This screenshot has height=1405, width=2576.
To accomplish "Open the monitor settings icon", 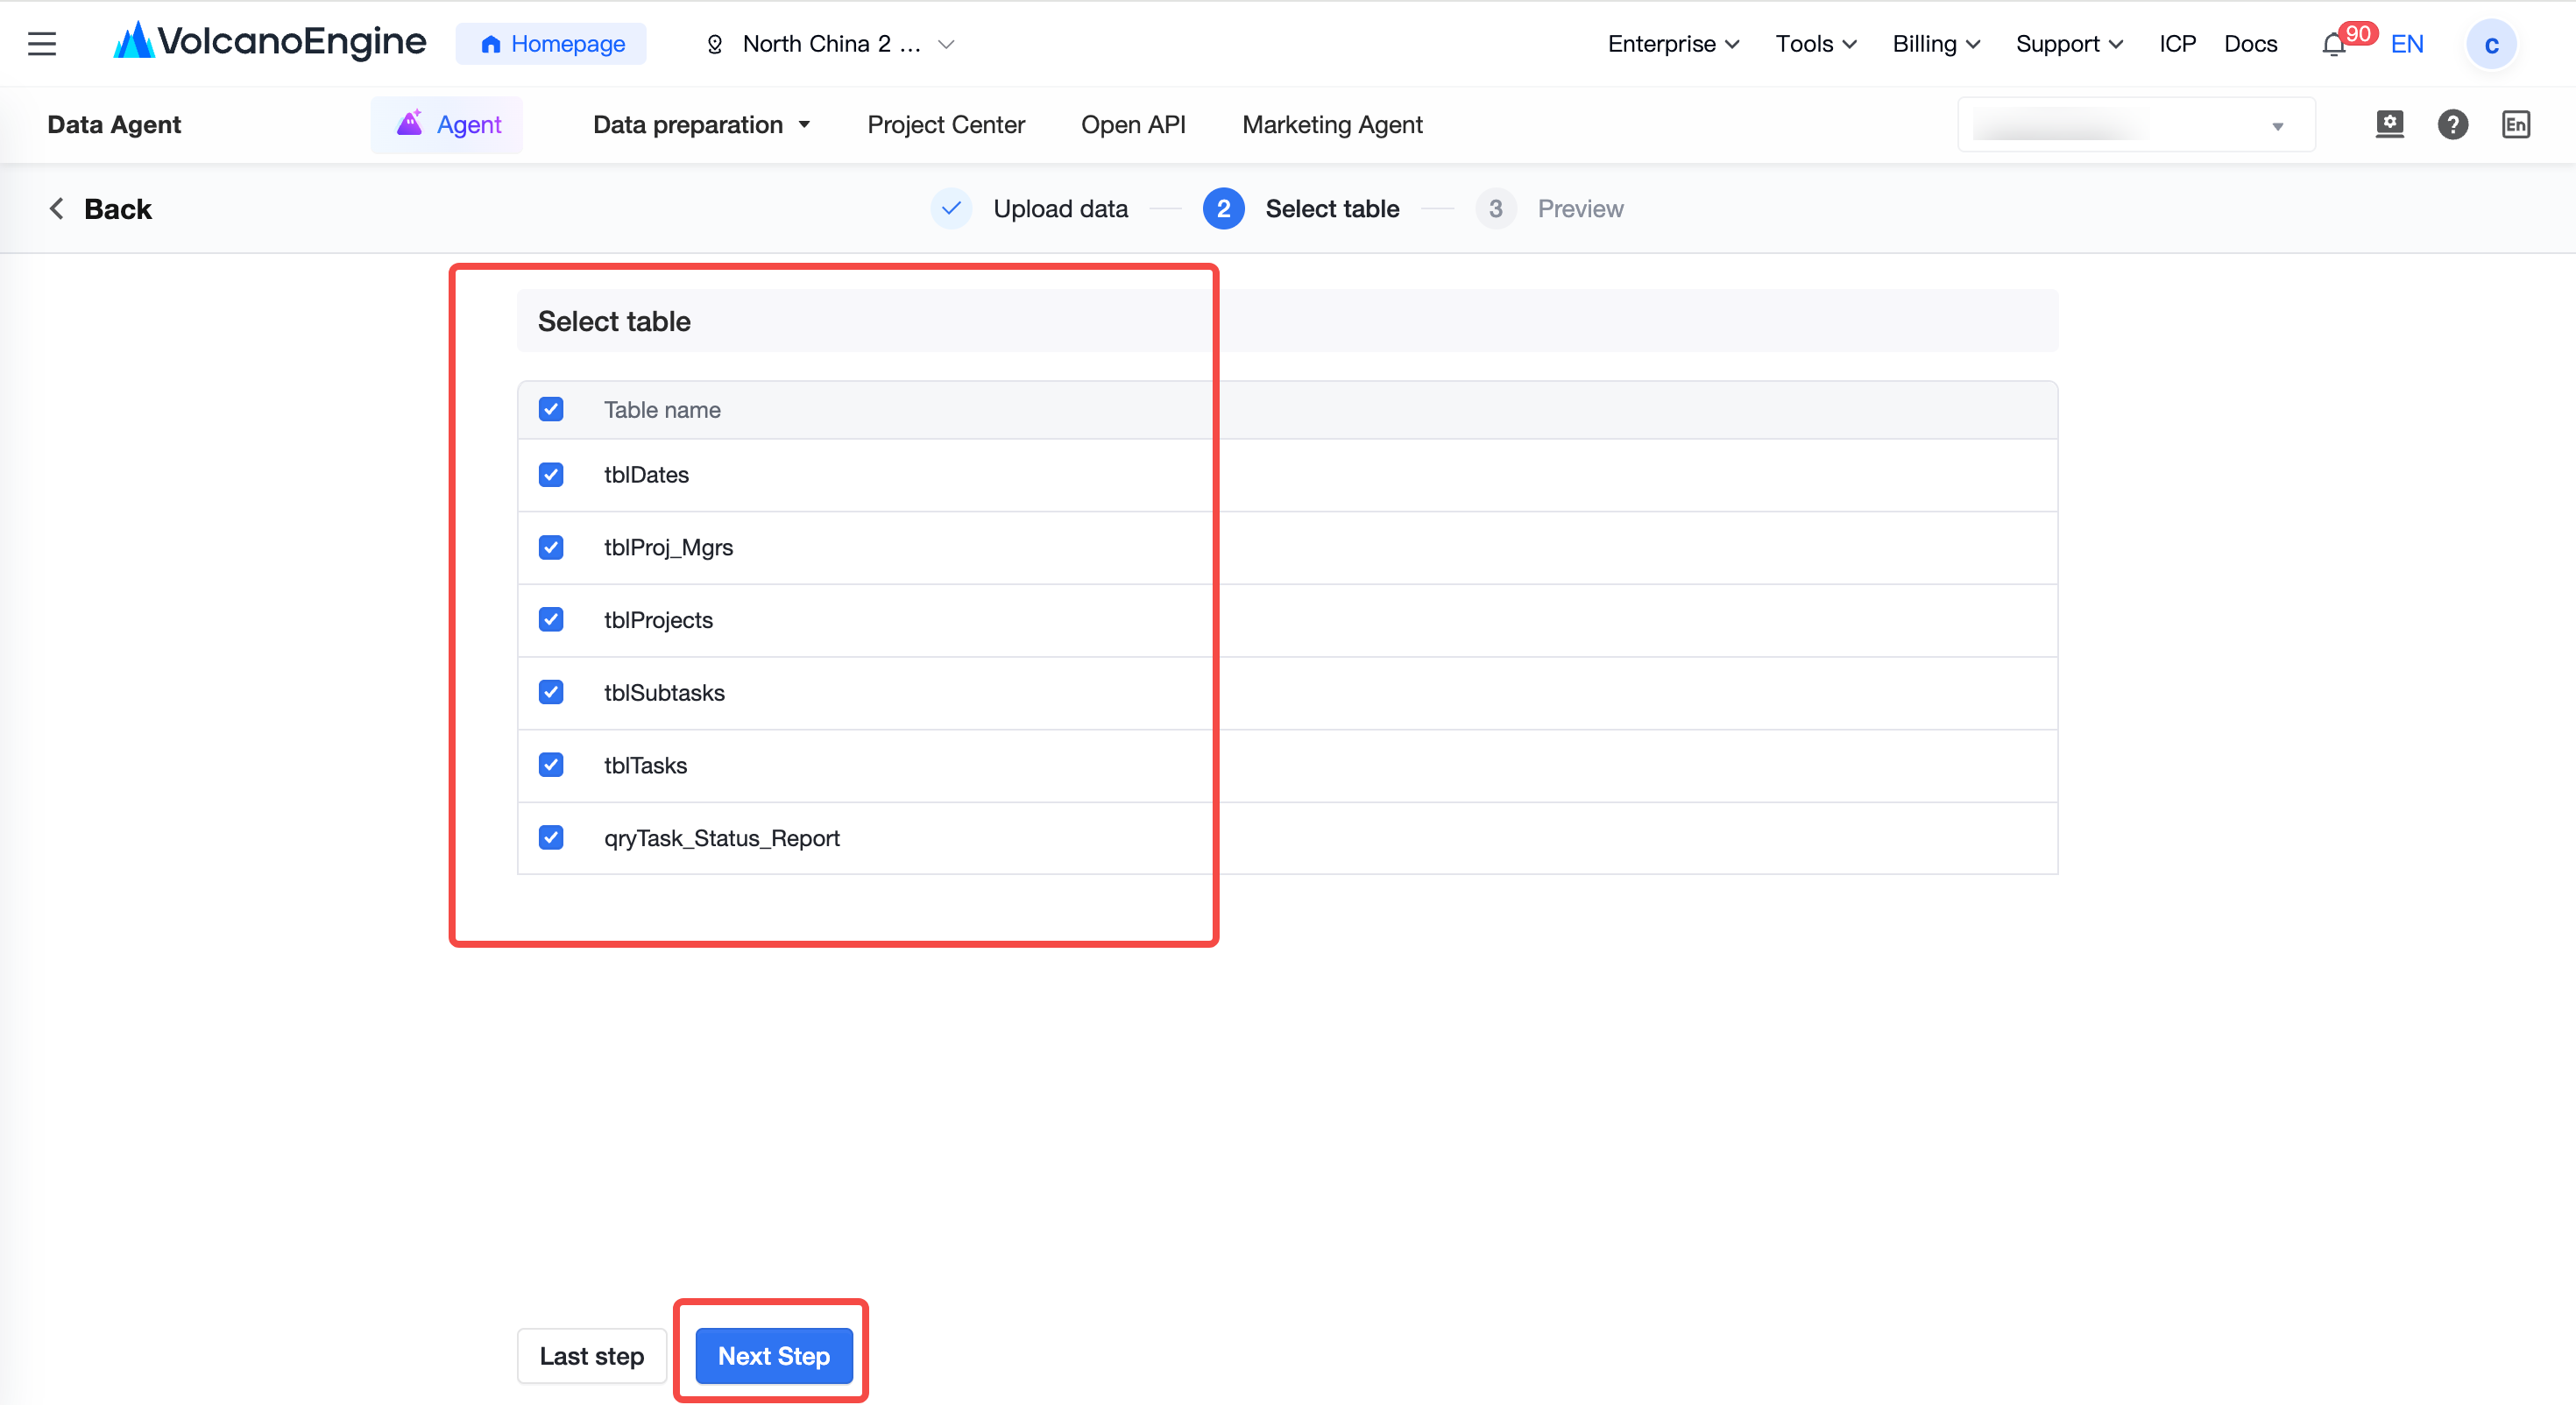I will (x=2389, y=125).
